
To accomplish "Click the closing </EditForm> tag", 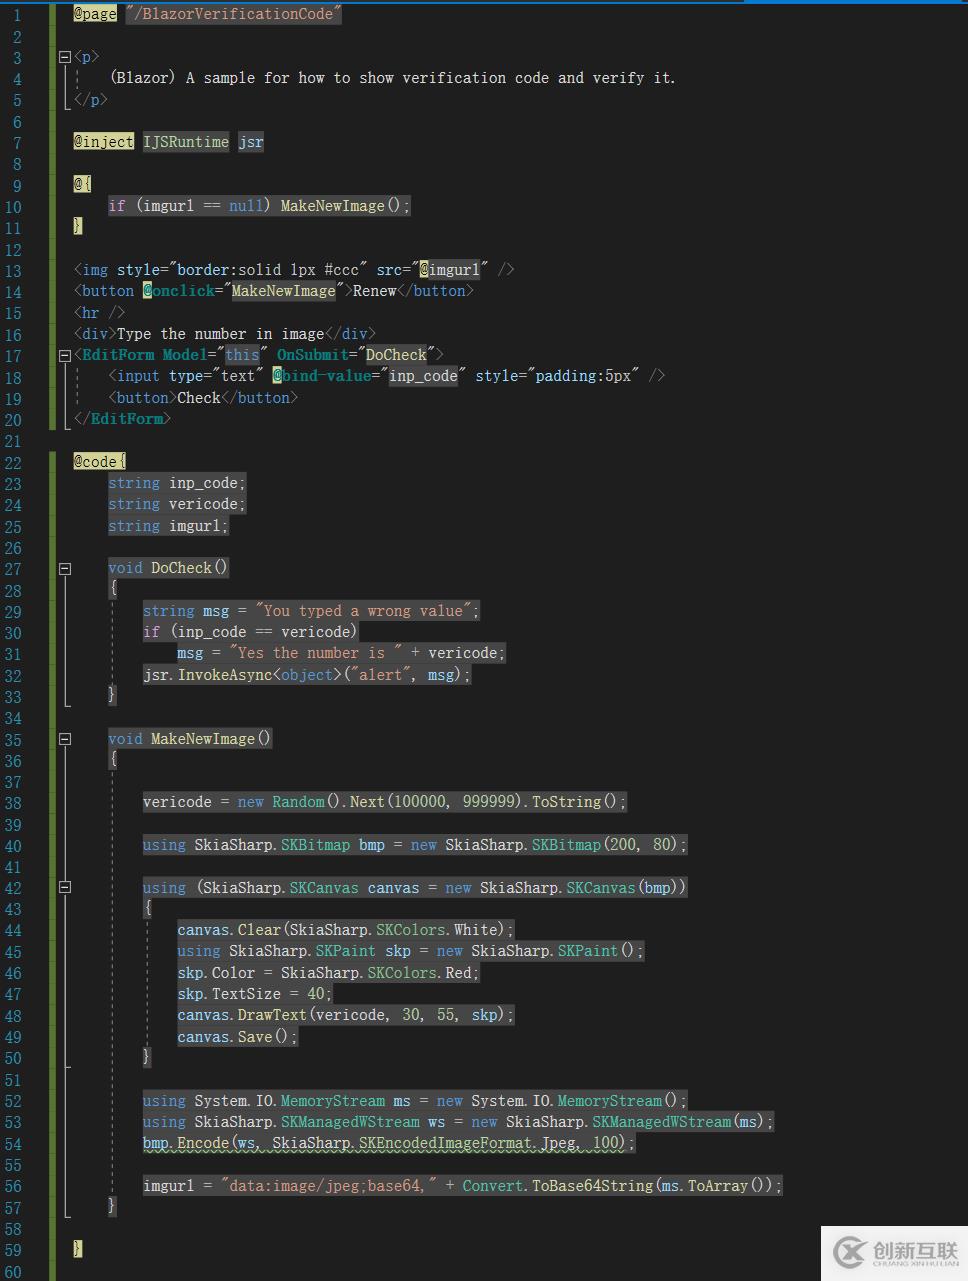I will pyautogui.click(x=122, y=419).
